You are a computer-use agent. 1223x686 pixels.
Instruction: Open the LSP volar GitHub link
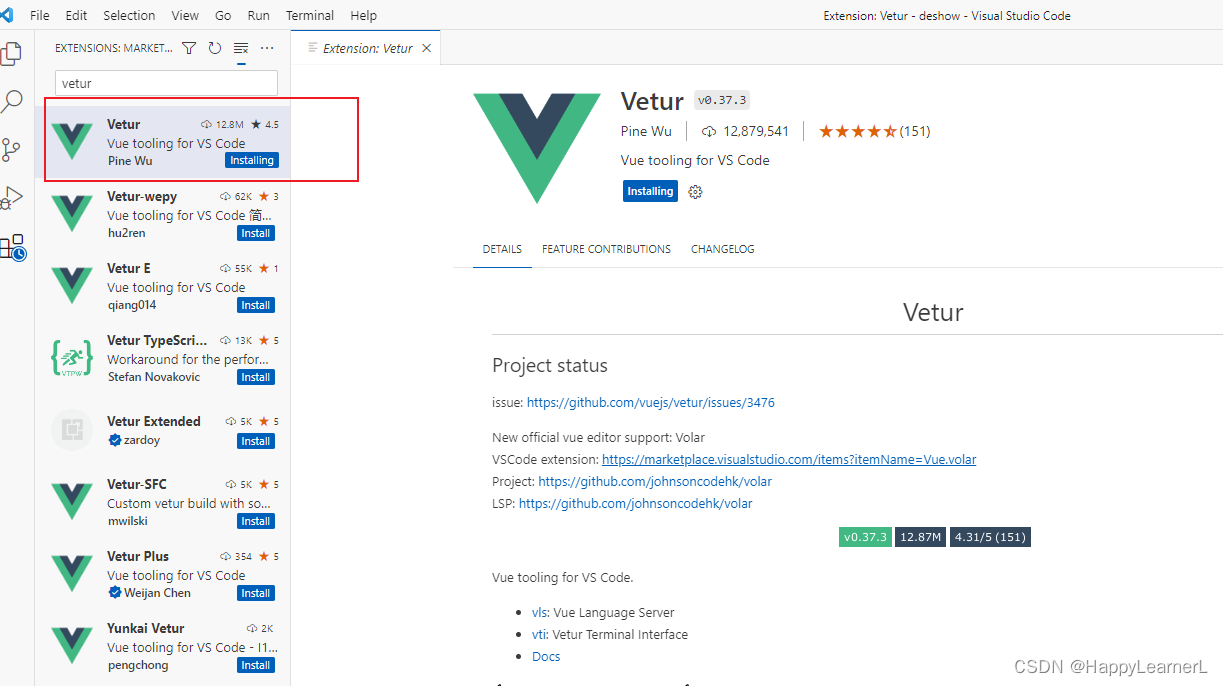tap(636, 504)
